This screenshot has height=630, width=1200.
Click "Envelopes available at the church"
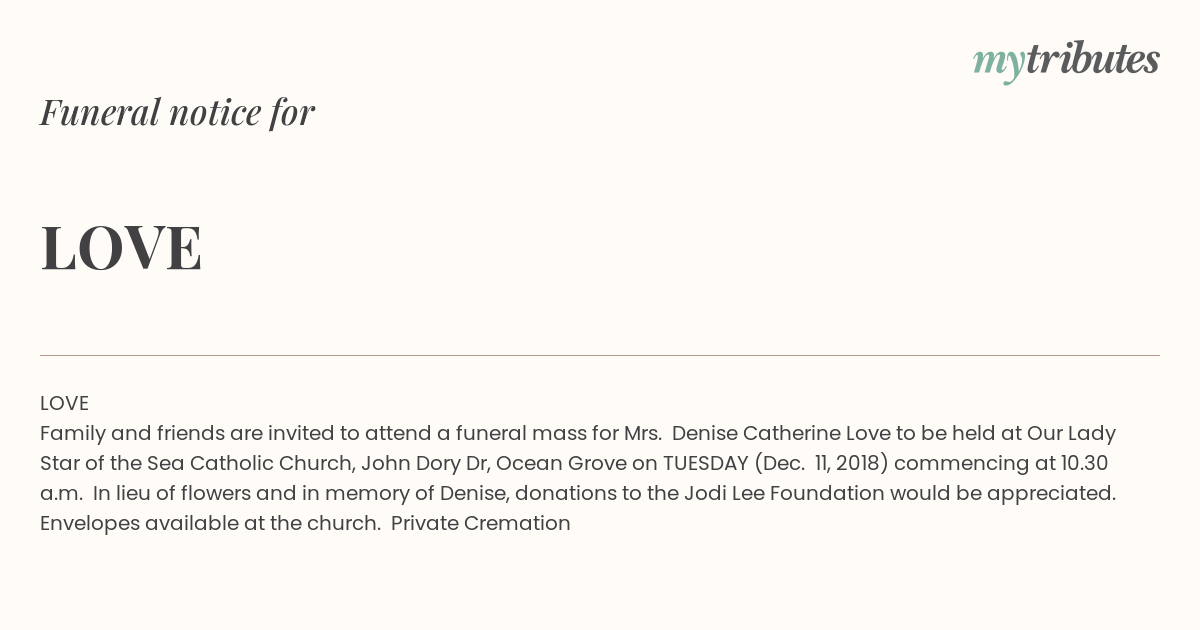209,523
